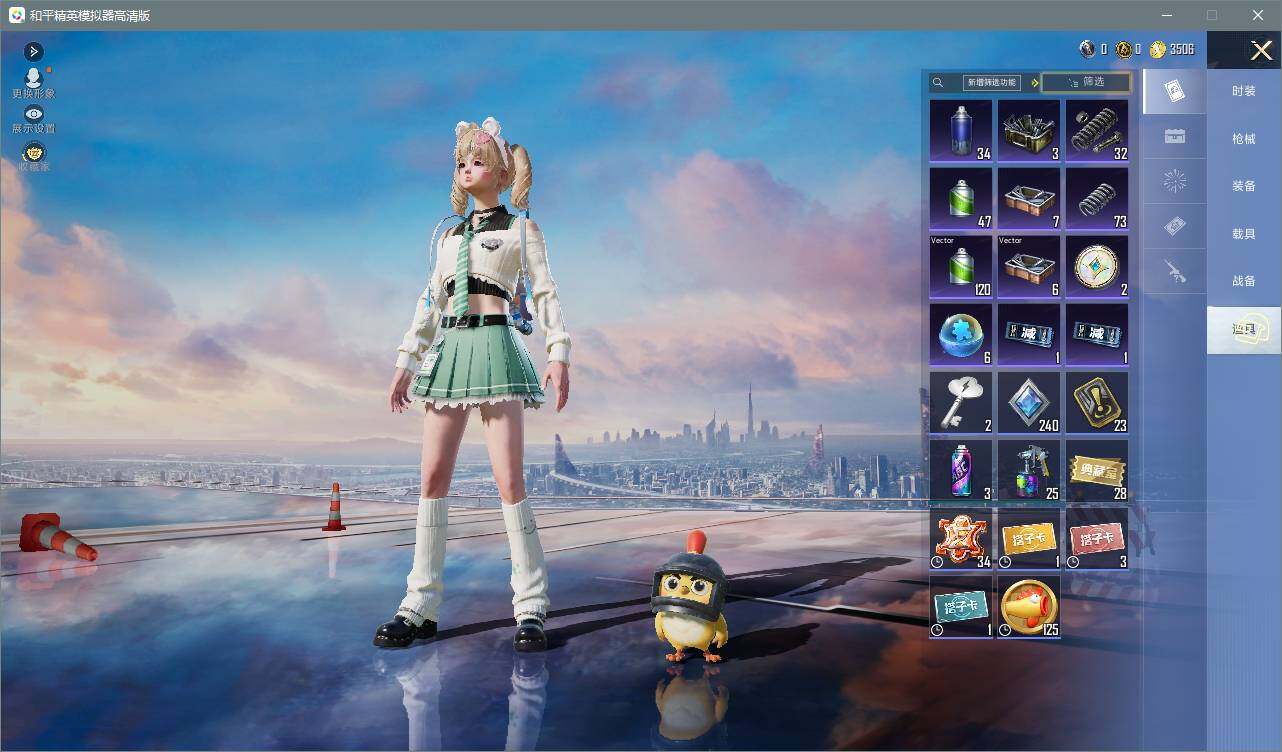
Task: Select the yellow 搭子卡 card
Action: (1029, 539)
